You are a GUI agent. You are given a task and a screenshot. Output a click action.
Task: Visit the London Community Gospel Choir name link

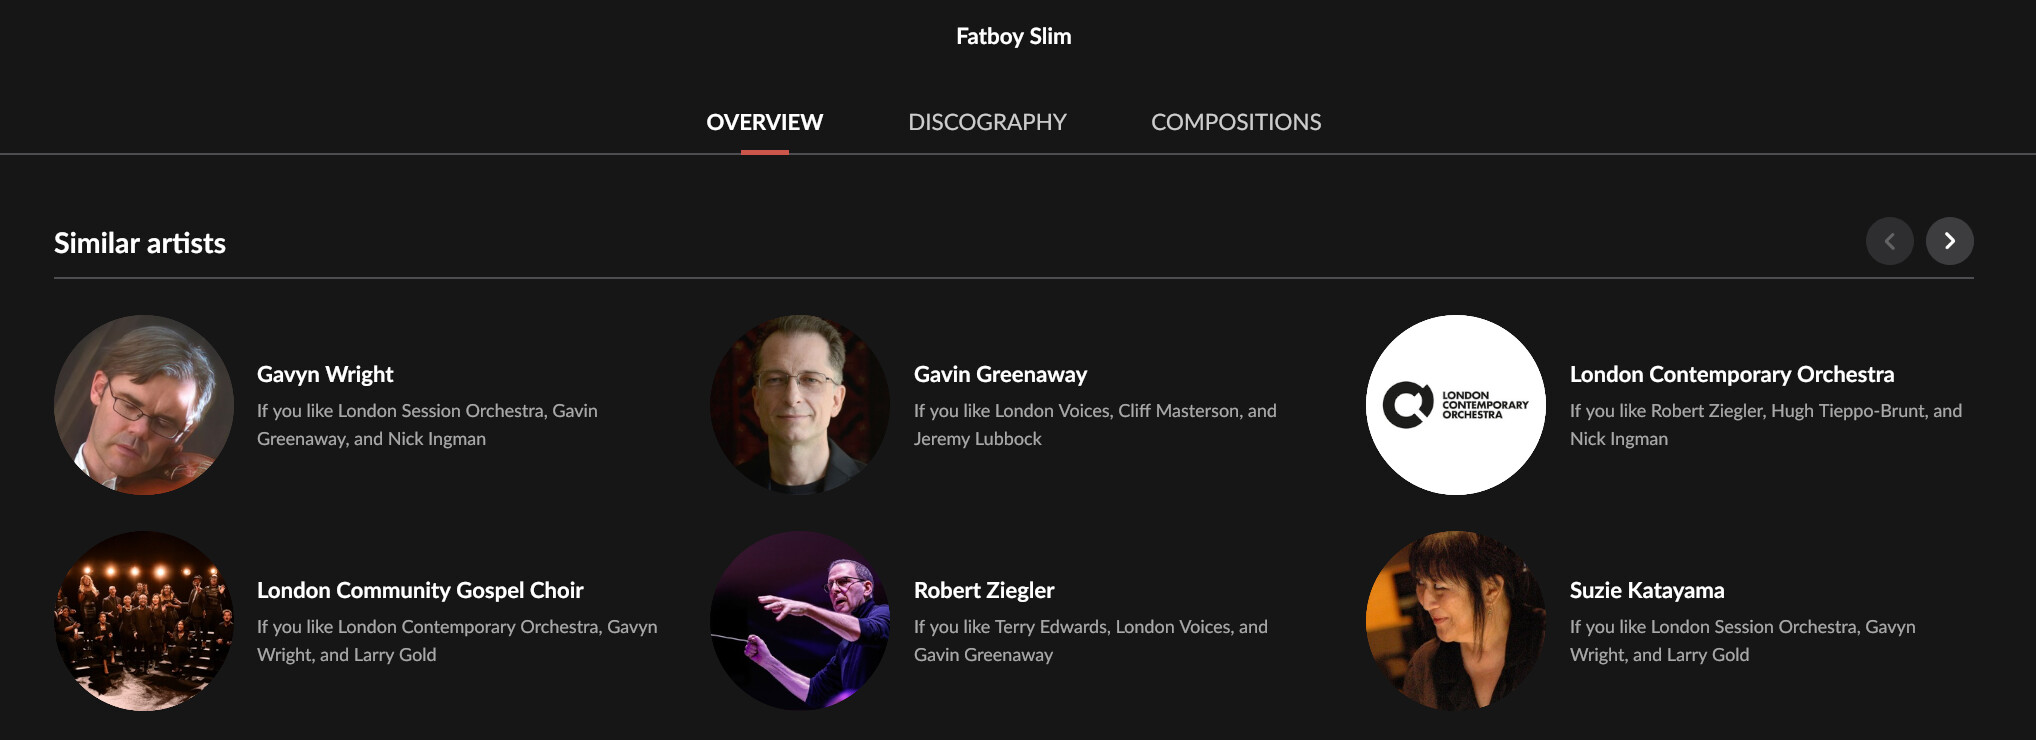(420, 590)
